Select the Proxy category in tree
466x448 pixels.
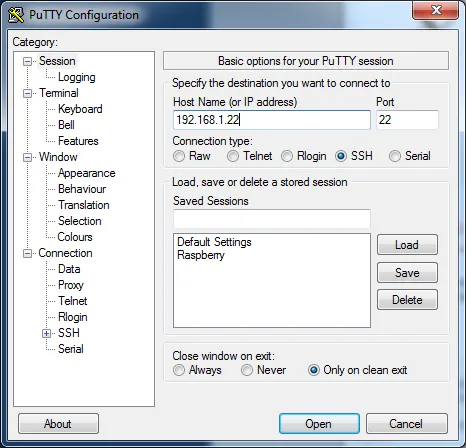click(71, 285)
